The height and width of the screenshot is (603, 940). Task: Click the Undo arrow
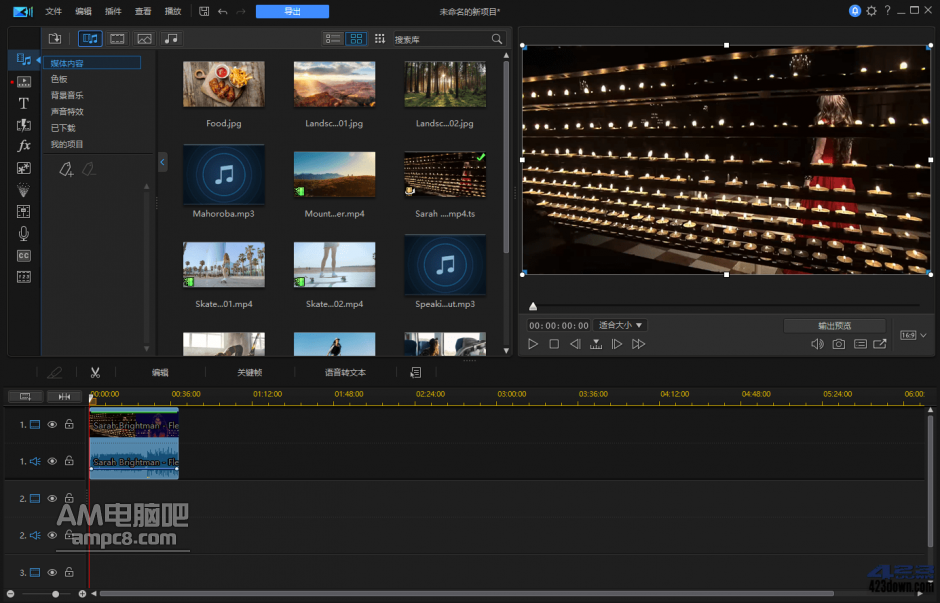(x=222, y=11)
